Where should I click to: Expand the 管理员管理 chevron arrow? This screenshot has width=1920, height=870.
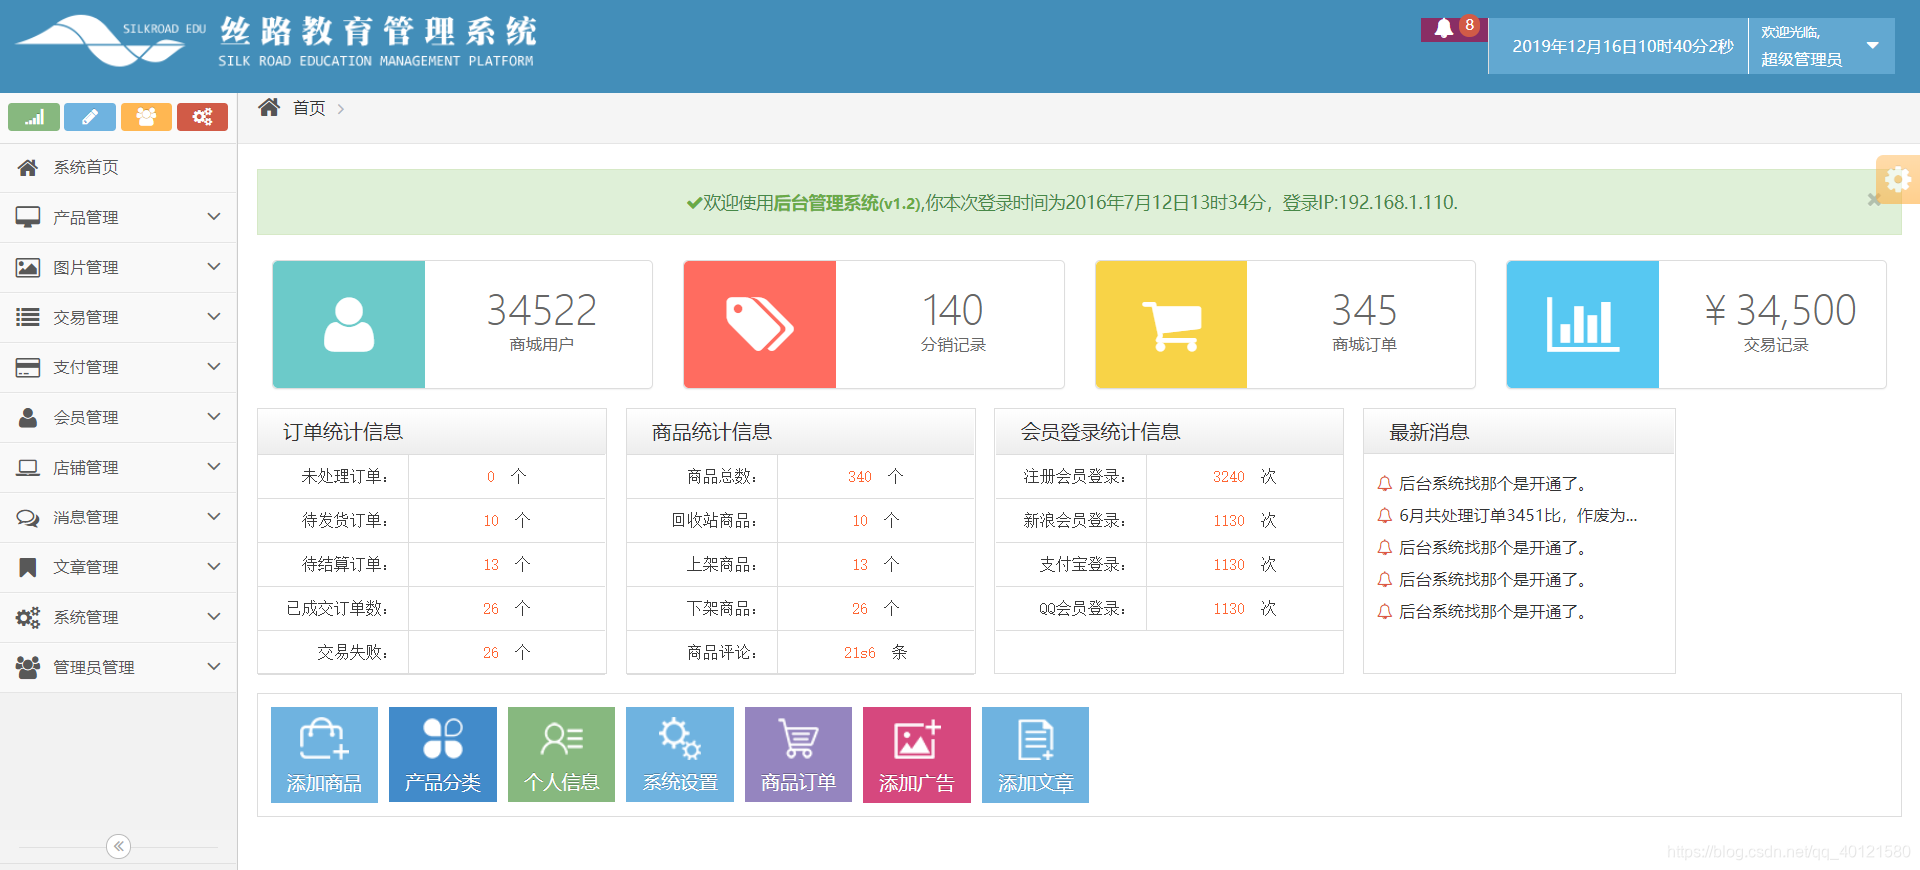(x=213, y=667)
